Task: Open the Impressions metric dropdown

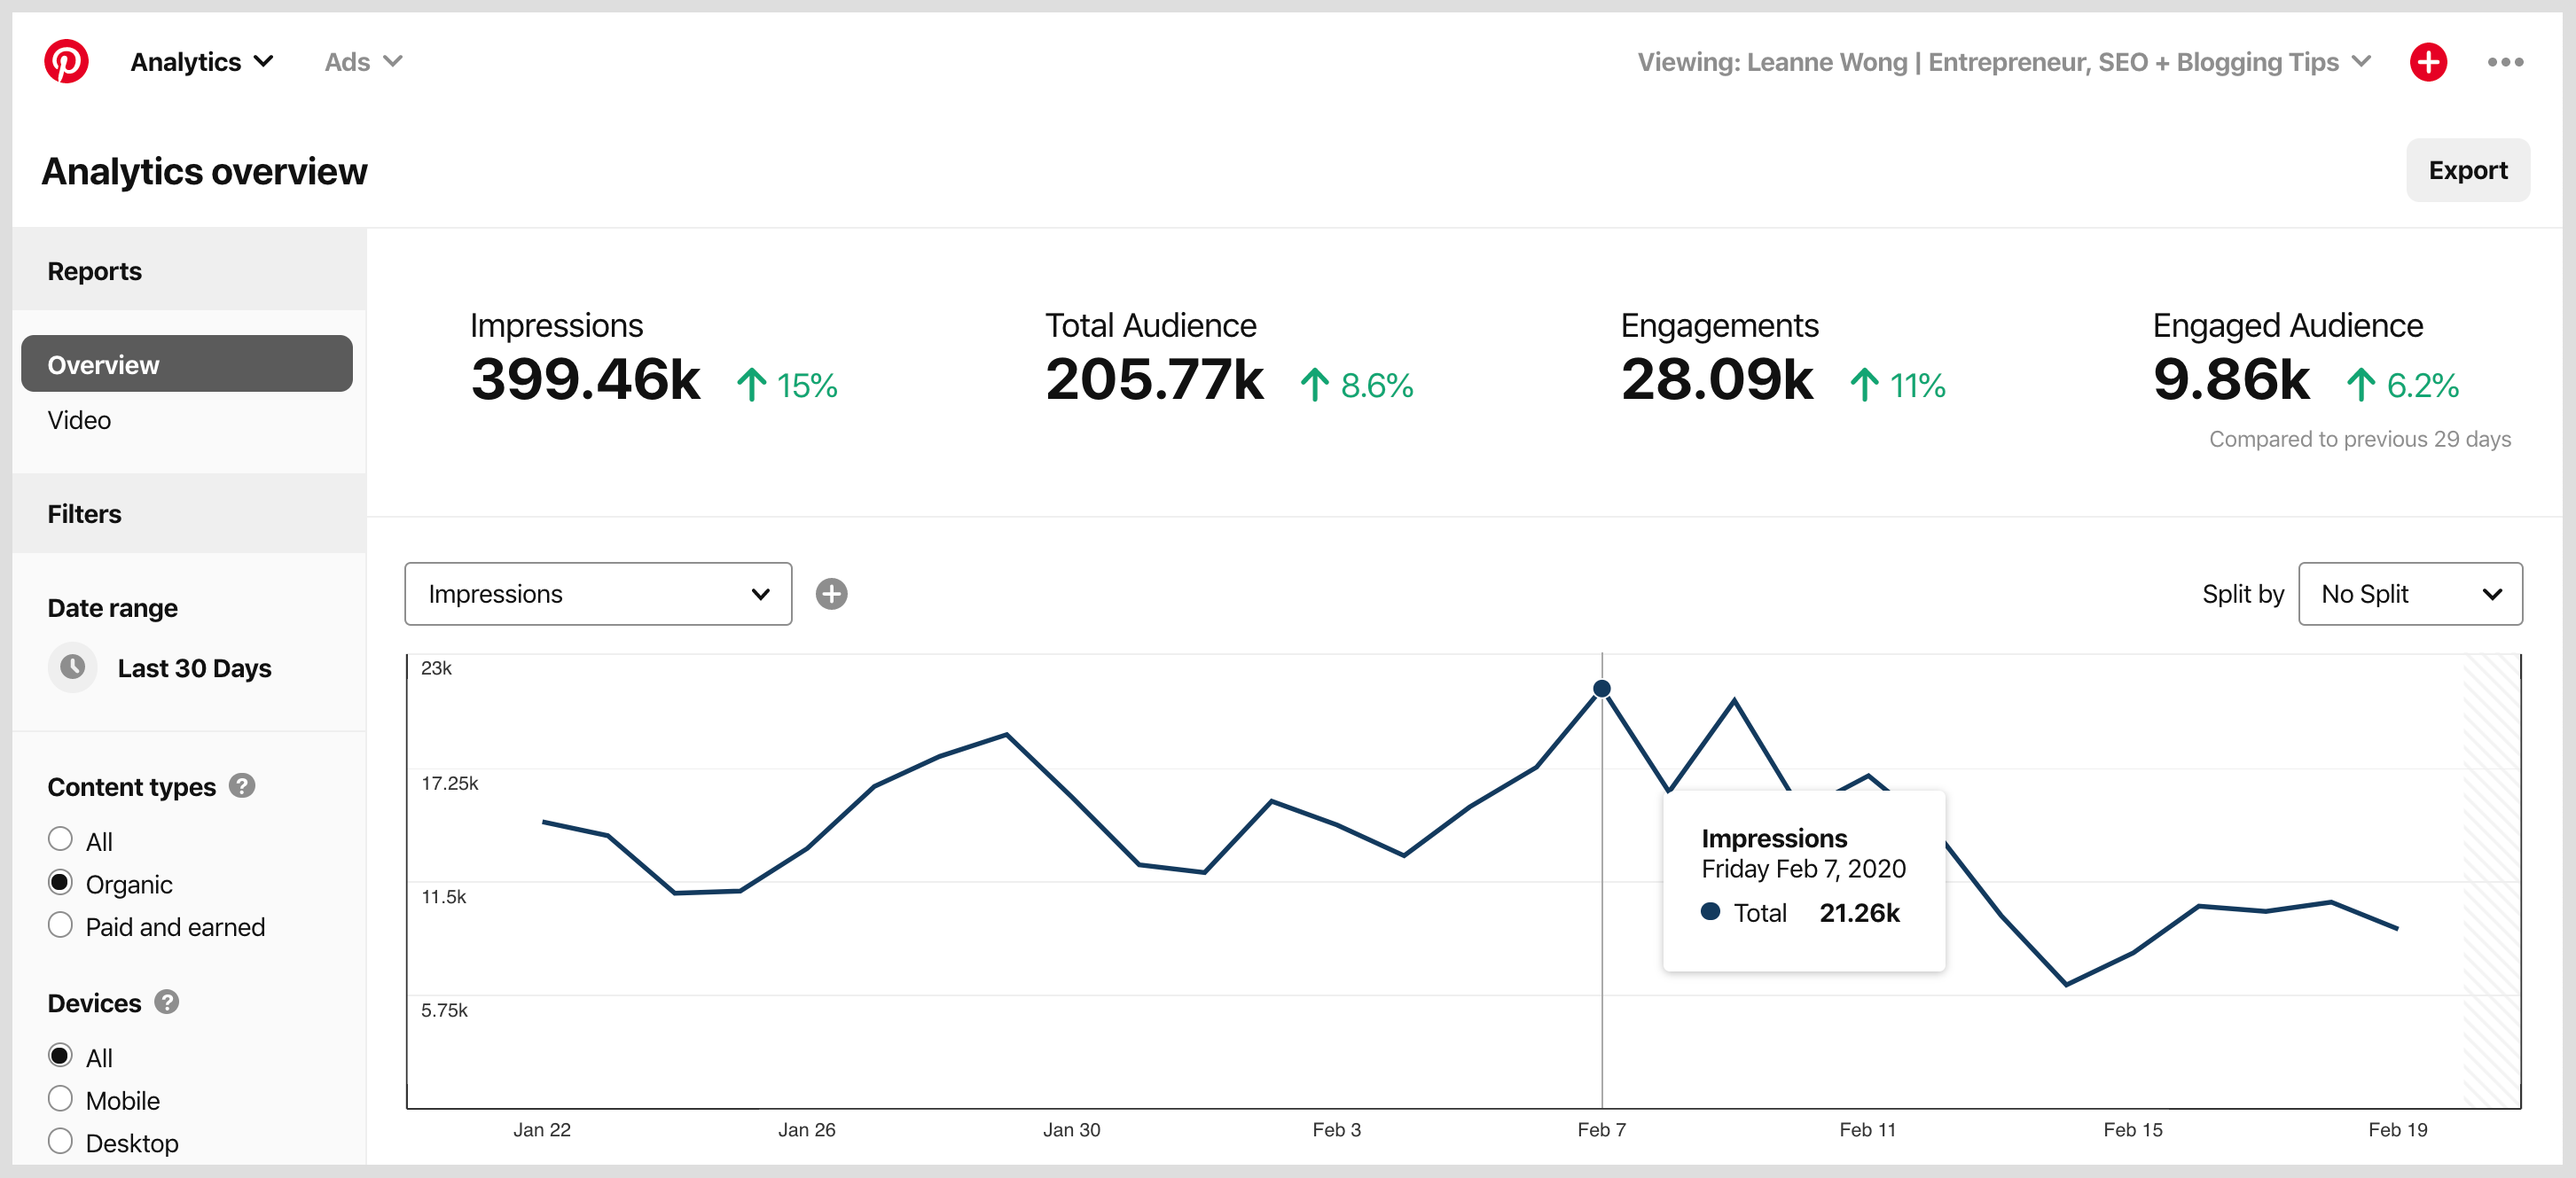Action: coord(597,594)
